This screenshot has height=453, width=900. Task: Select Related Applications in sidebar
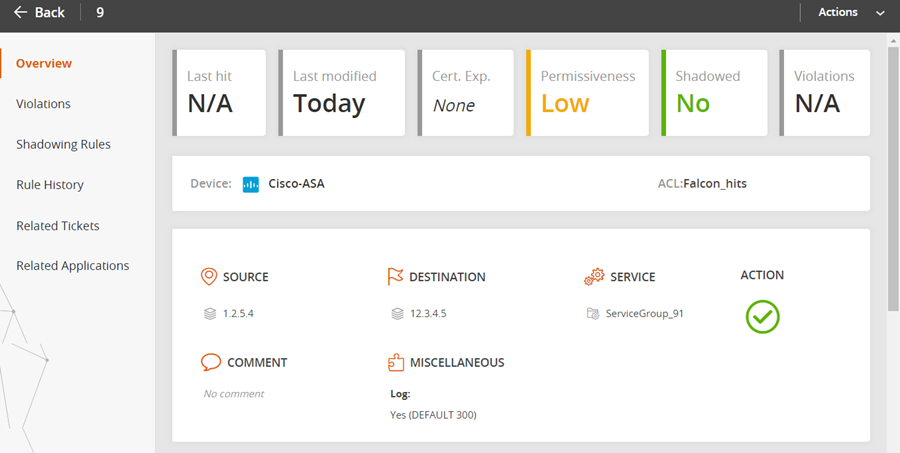click(x=72, y=266)
